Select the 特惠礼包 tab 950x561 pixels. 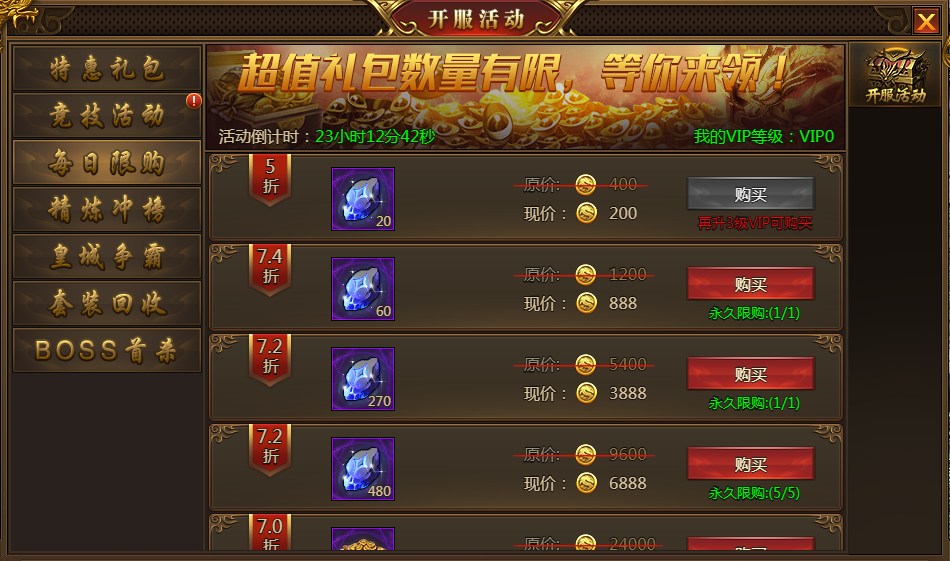107,68
